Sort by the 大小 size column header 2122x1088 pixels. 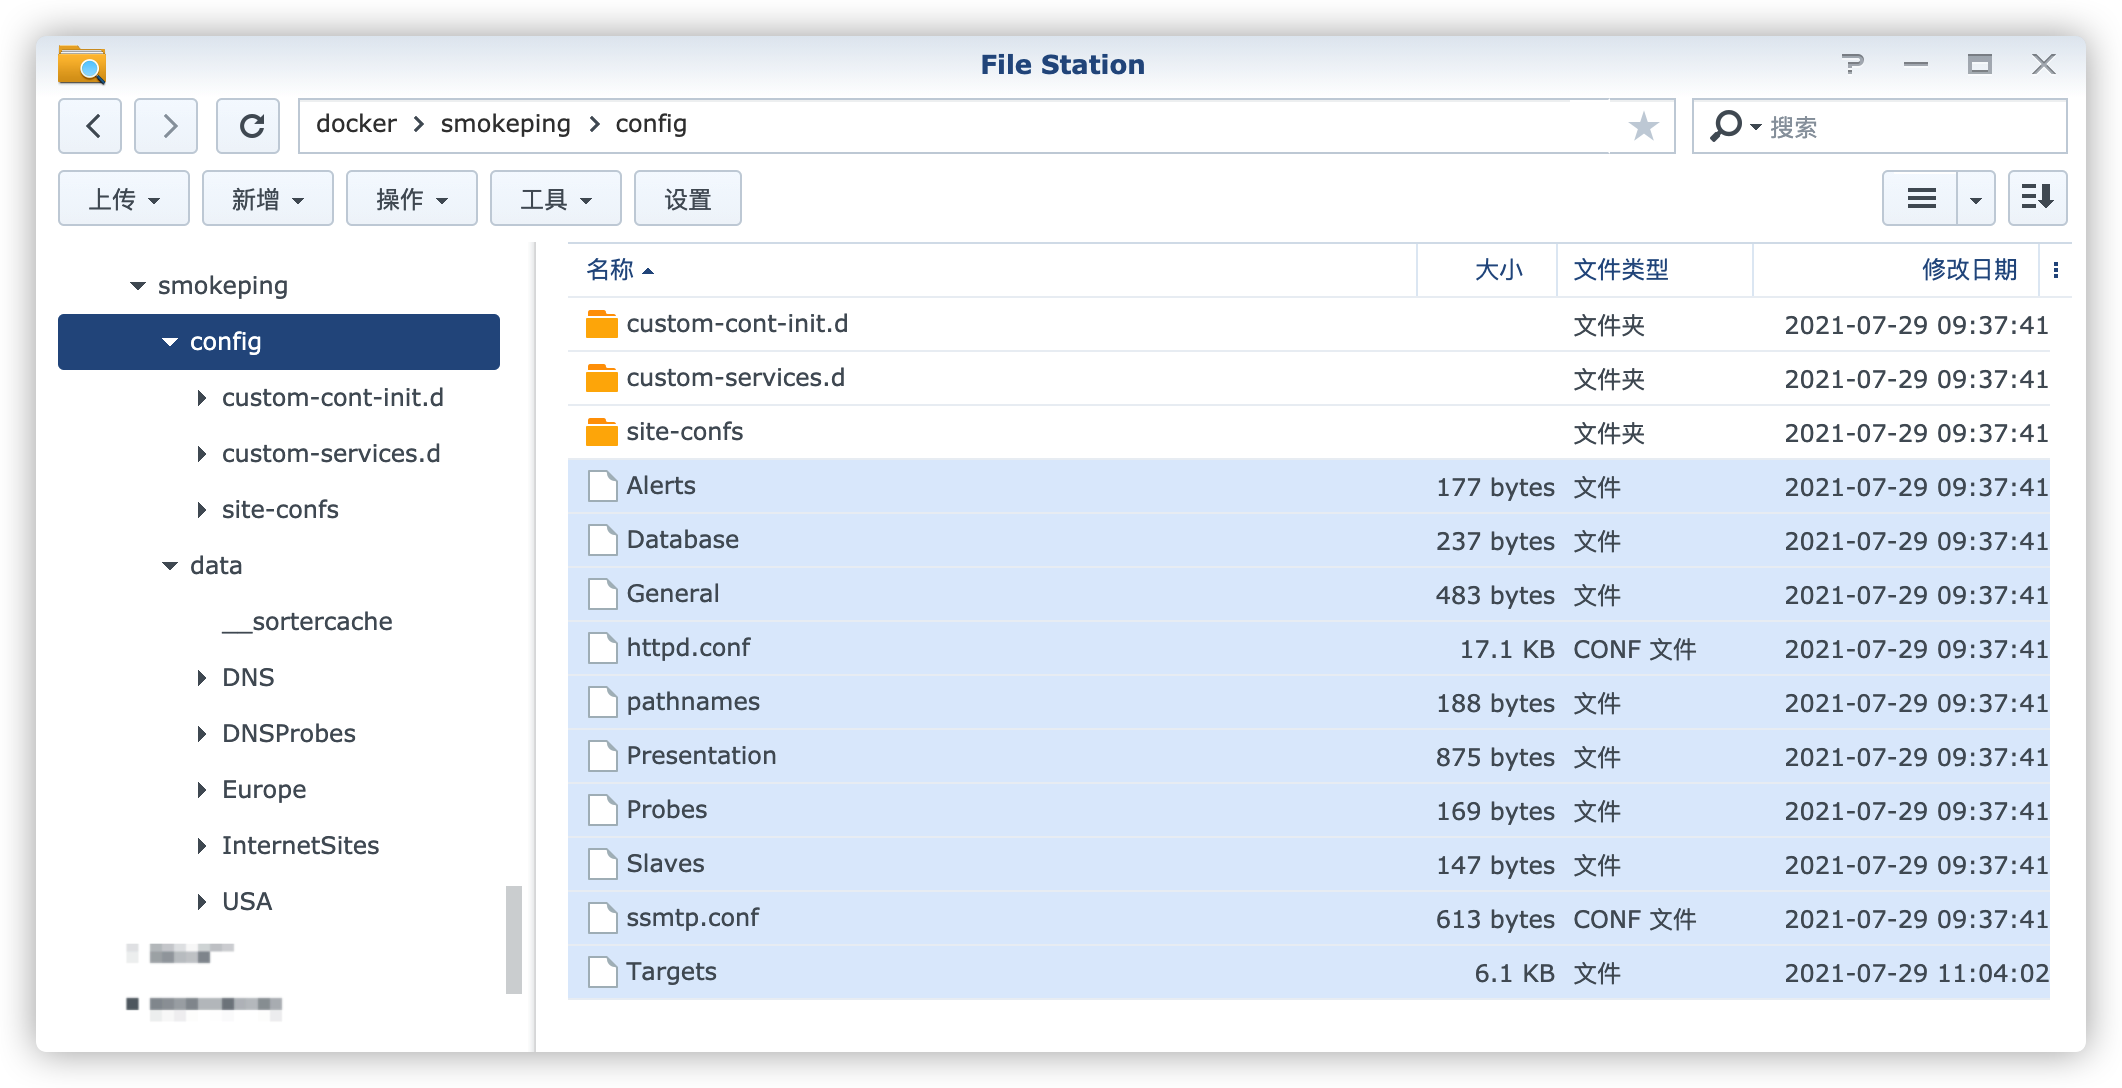tap(1497, 270)
